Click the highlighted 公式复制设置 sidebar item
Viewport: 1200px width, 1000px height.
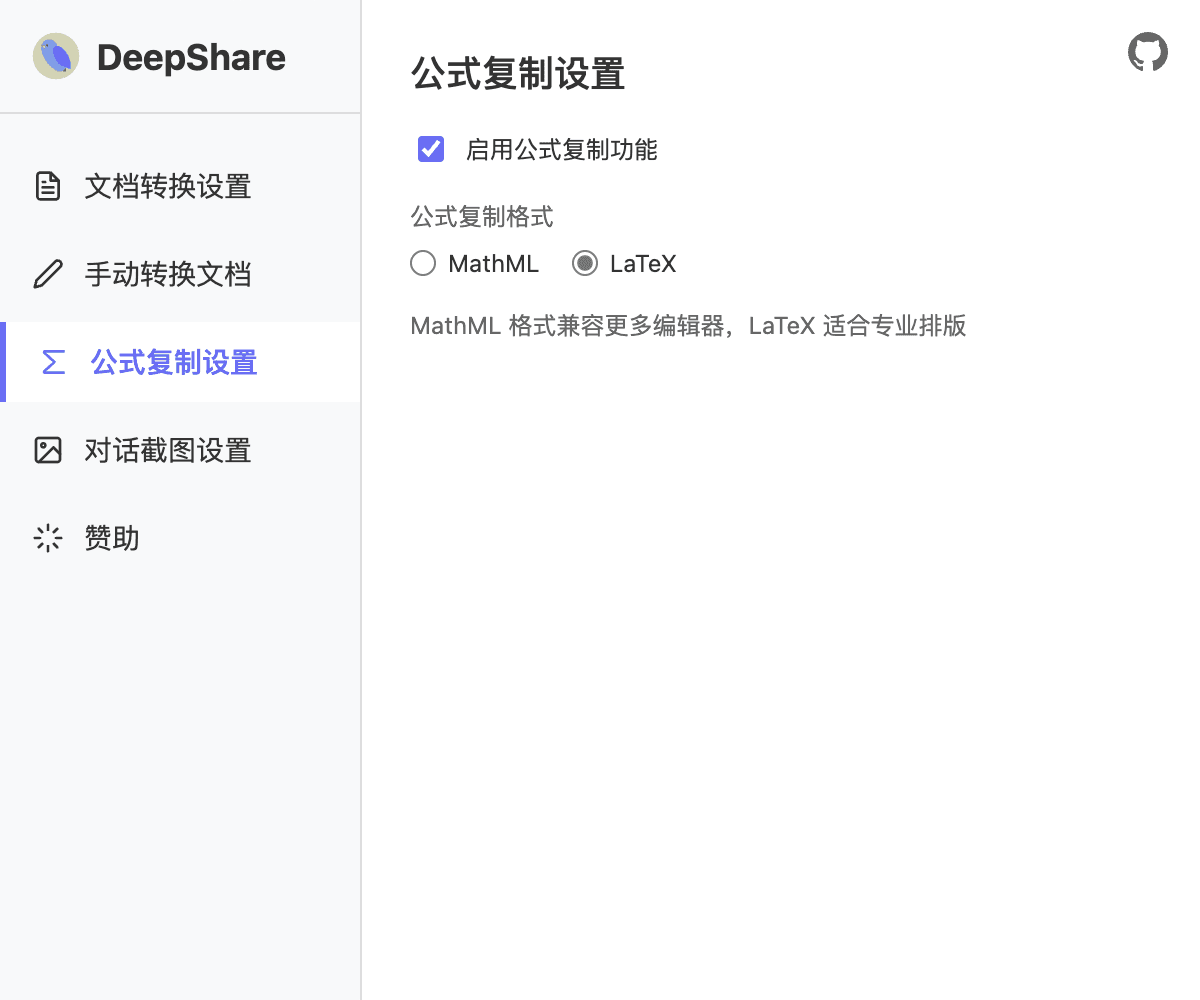click(173, 362)
